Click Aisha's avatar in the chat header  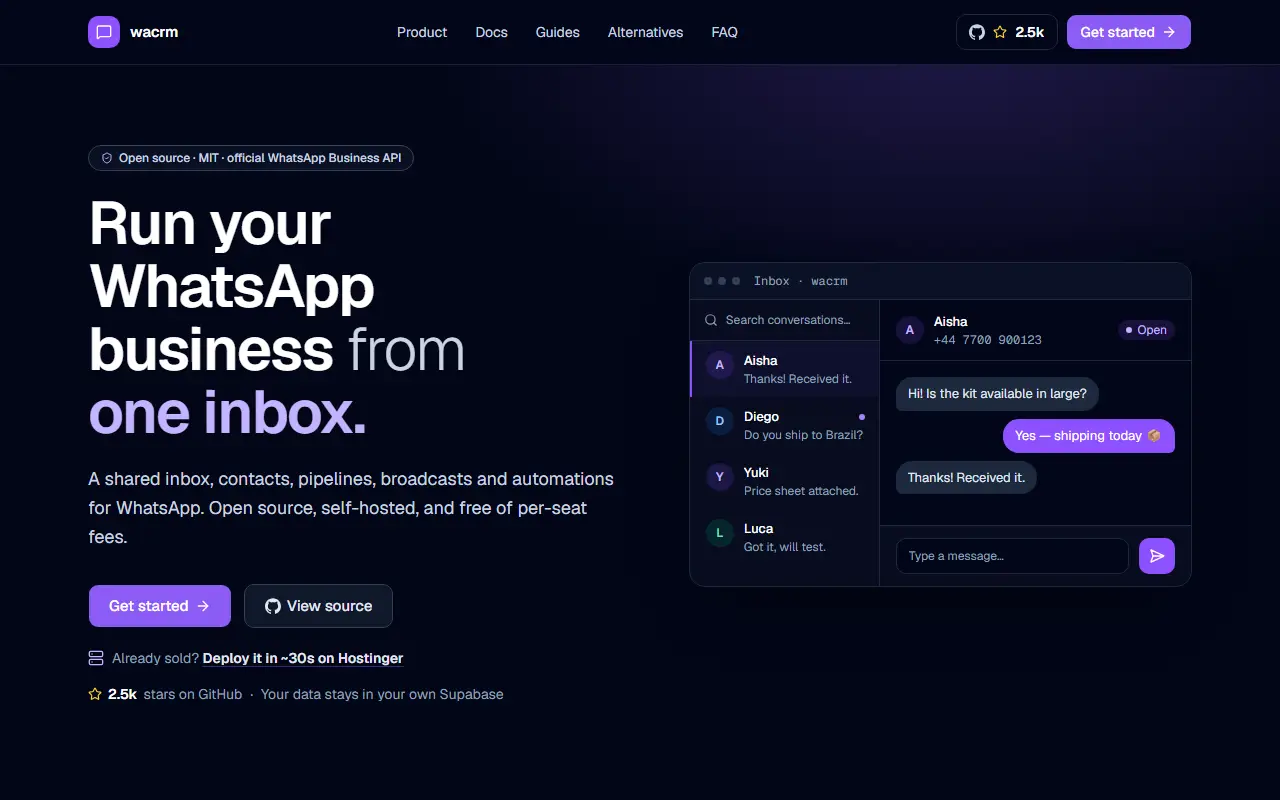click(x=910, y=330)
